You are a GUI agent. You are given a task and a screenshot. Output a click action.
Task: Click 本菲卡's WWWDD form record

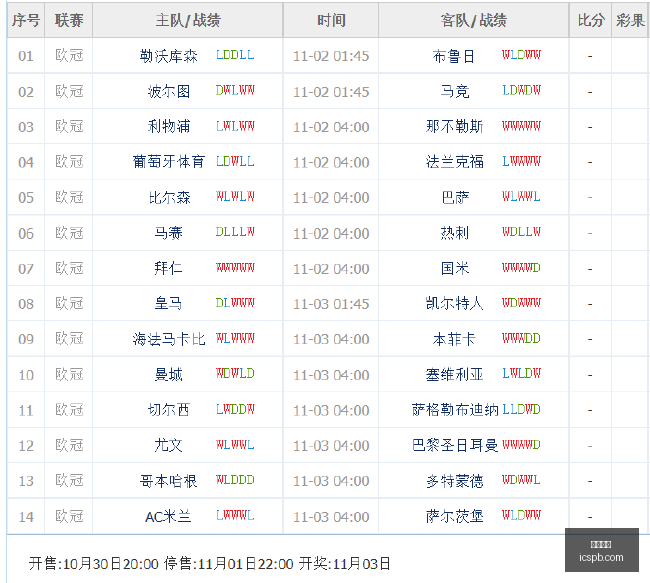tap(521, 338)
